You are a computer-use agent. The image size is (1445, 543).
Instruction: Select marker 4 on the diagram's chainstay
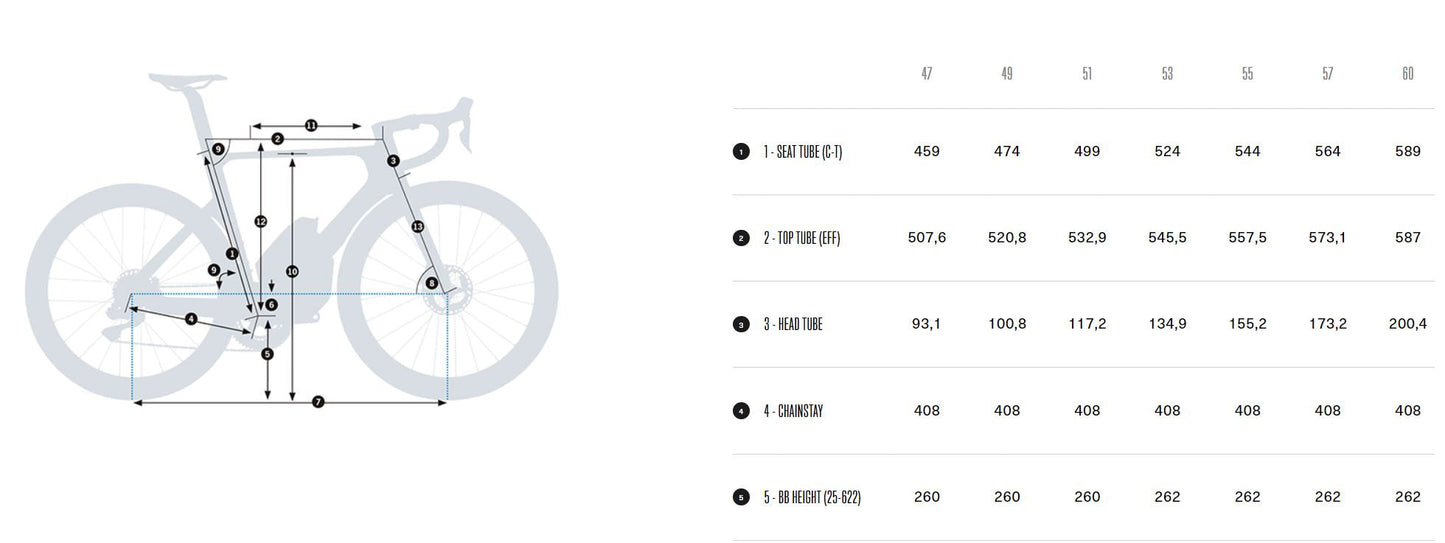tap(191, 320)
